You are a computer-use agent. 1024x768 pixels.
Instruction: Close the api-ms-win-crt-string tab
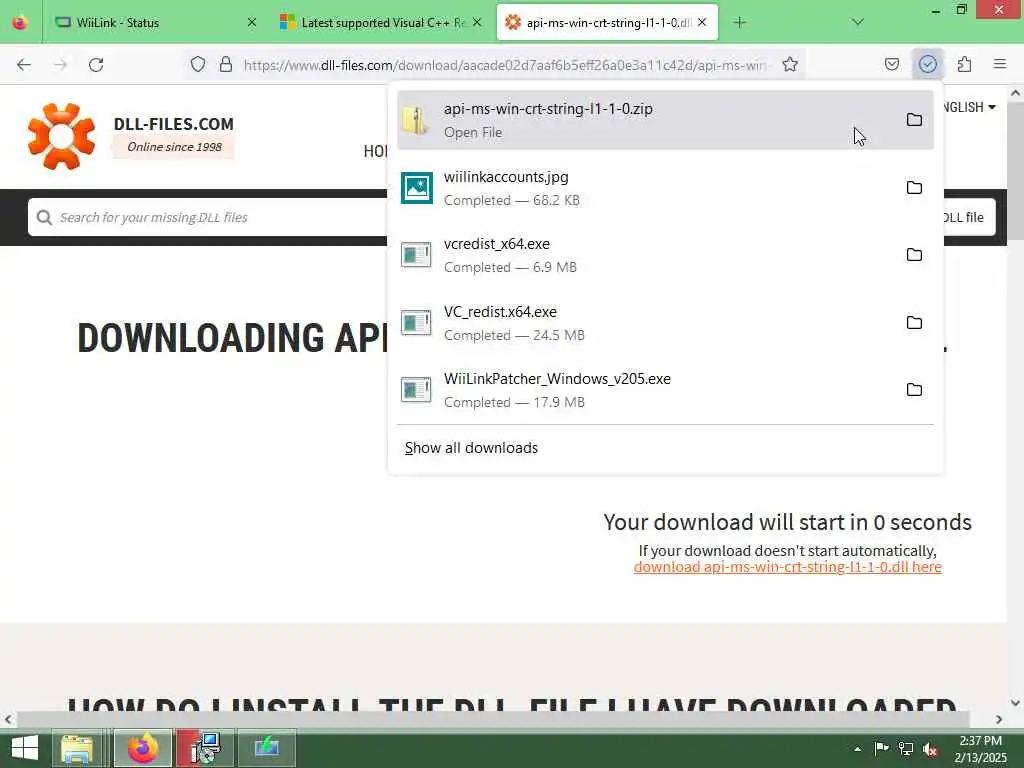[702, 23]
